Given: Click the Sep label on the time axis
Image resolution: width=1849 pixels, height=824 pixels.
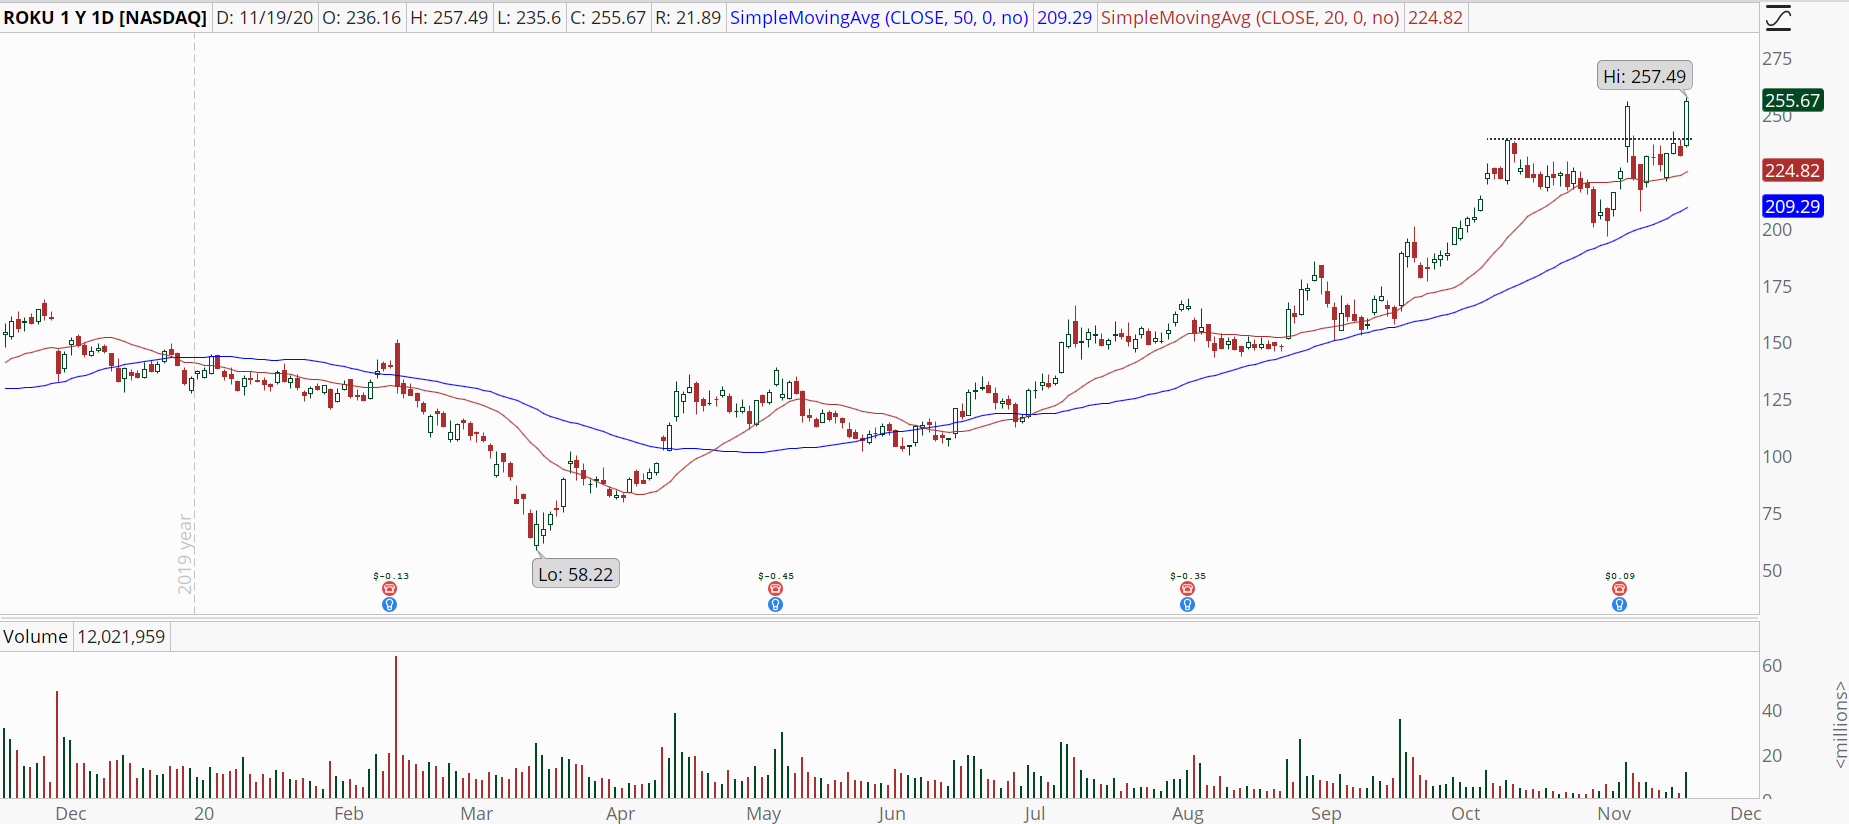Looking at the screenshot, I should [x=1326, y=813].
